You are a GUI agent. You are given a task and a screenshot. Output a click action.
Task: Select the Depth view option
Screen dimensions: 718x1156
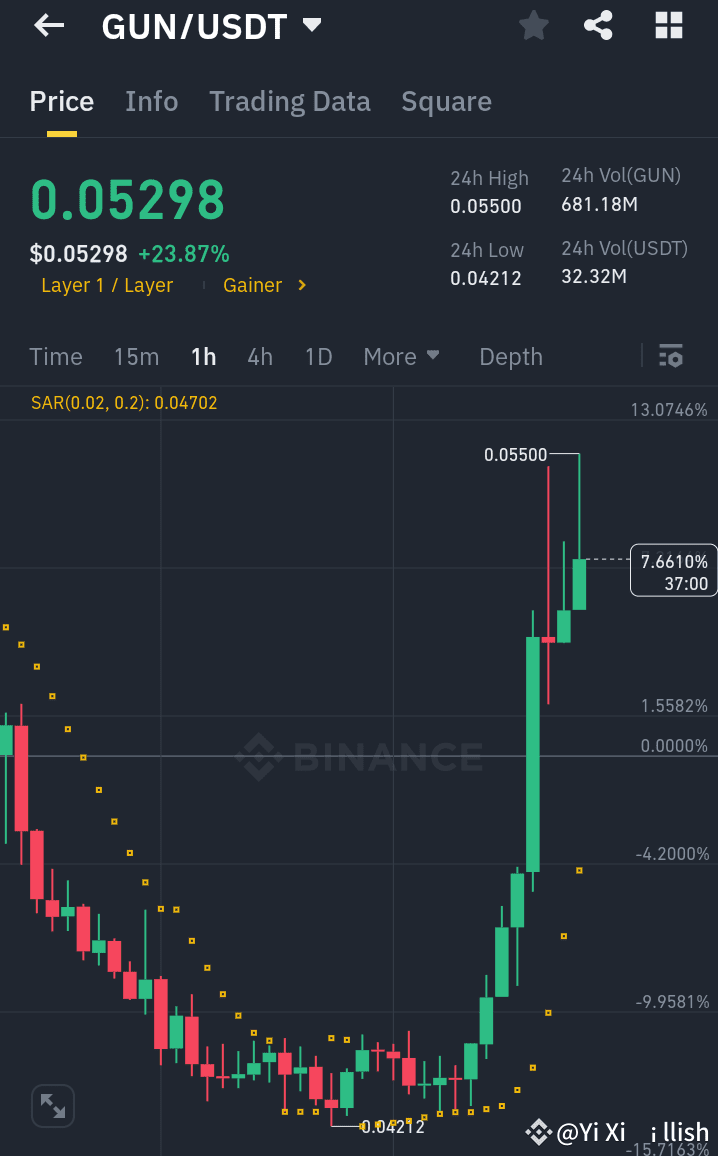point(510,356)
